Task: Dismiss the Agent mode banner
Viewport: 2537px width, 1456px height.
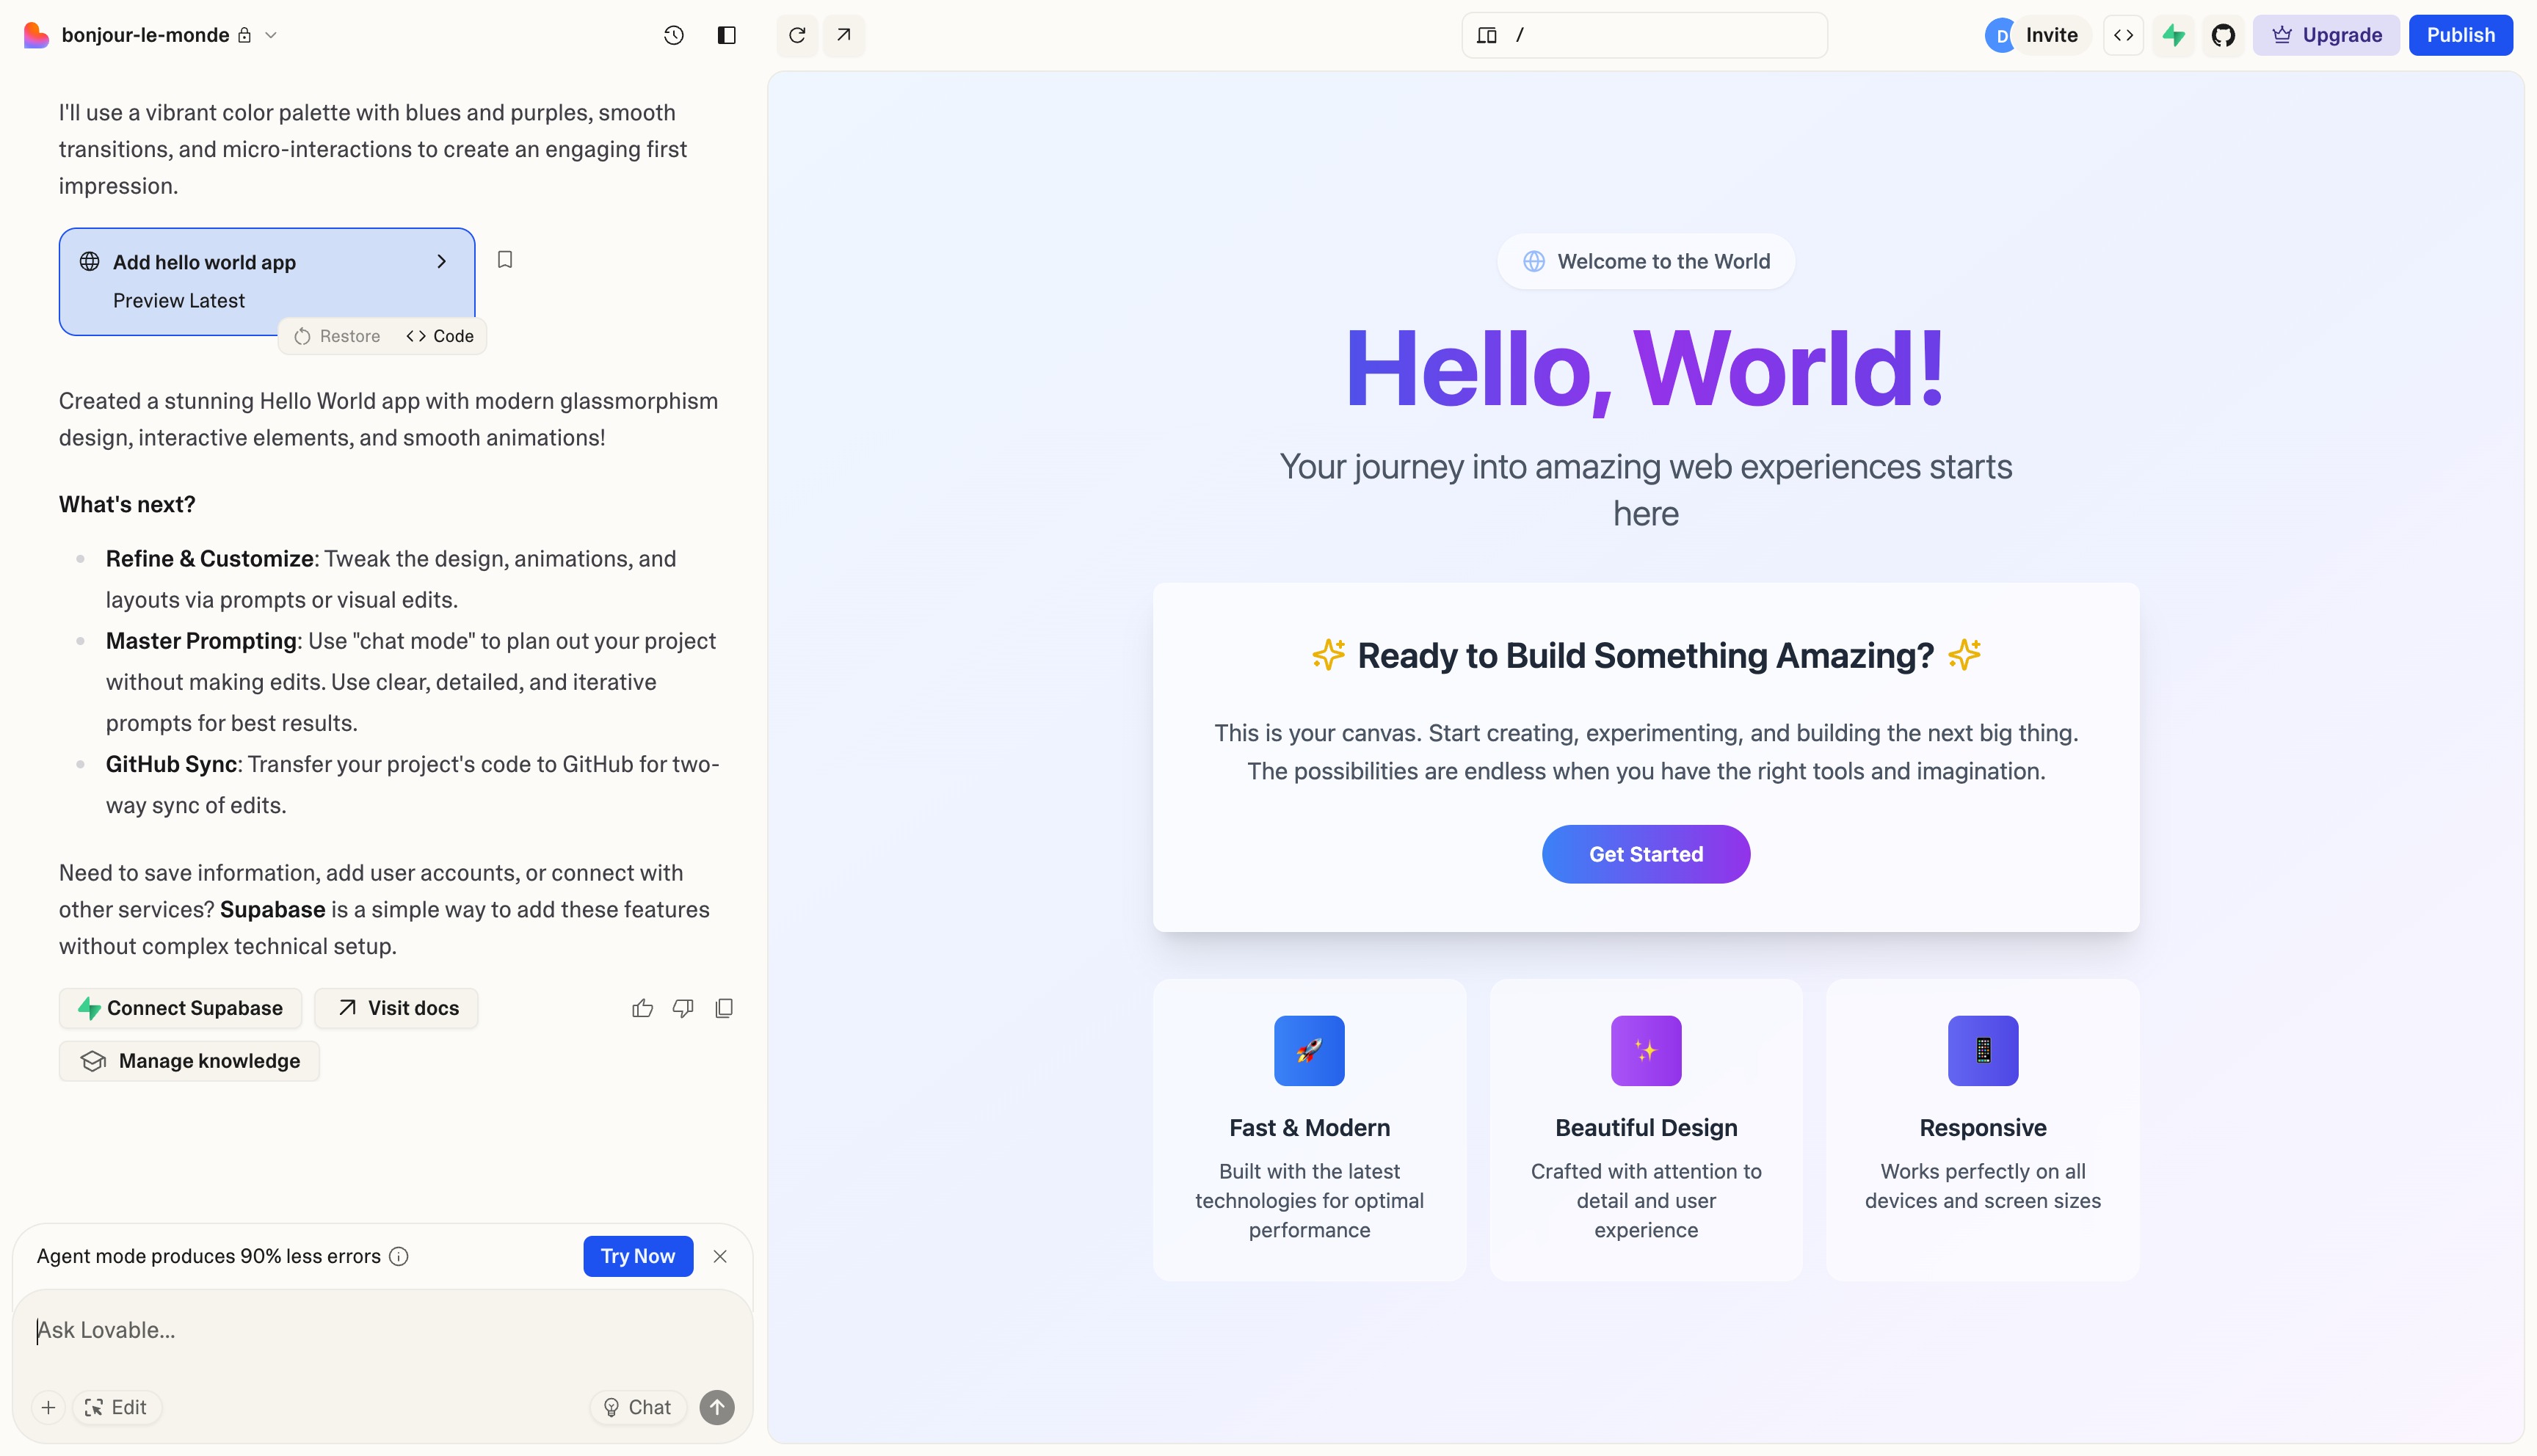Action: (x=720, y=1256)
